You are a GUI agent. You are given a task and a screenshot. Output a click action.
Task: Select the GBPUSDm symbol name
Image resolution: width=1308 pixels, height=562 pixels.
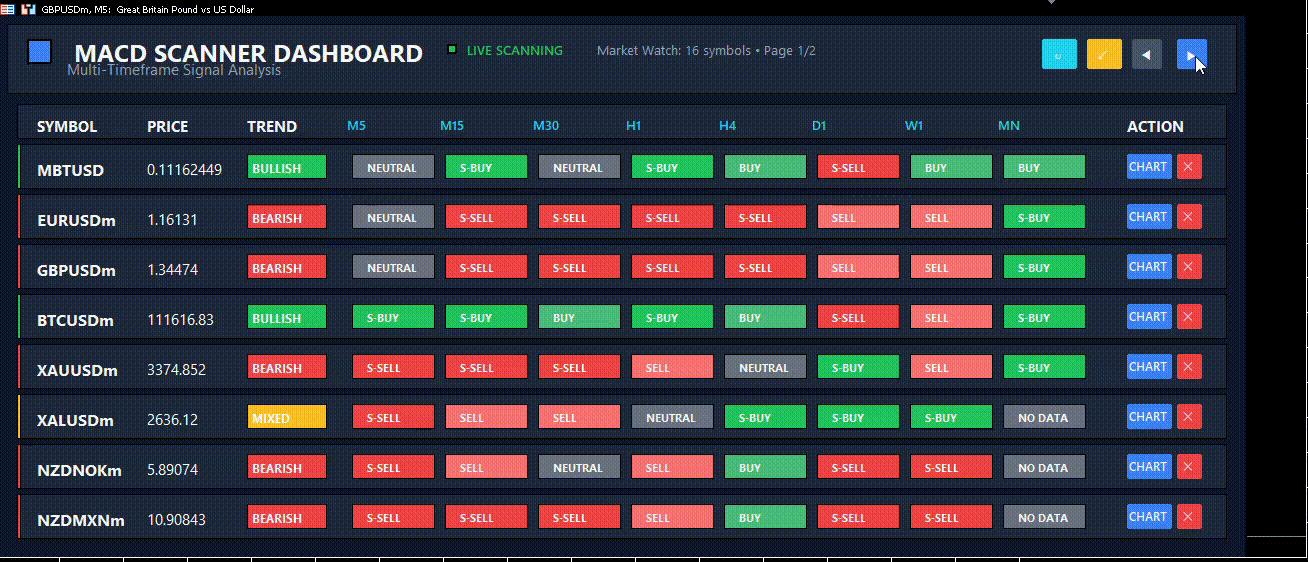(x=77, y=270)
